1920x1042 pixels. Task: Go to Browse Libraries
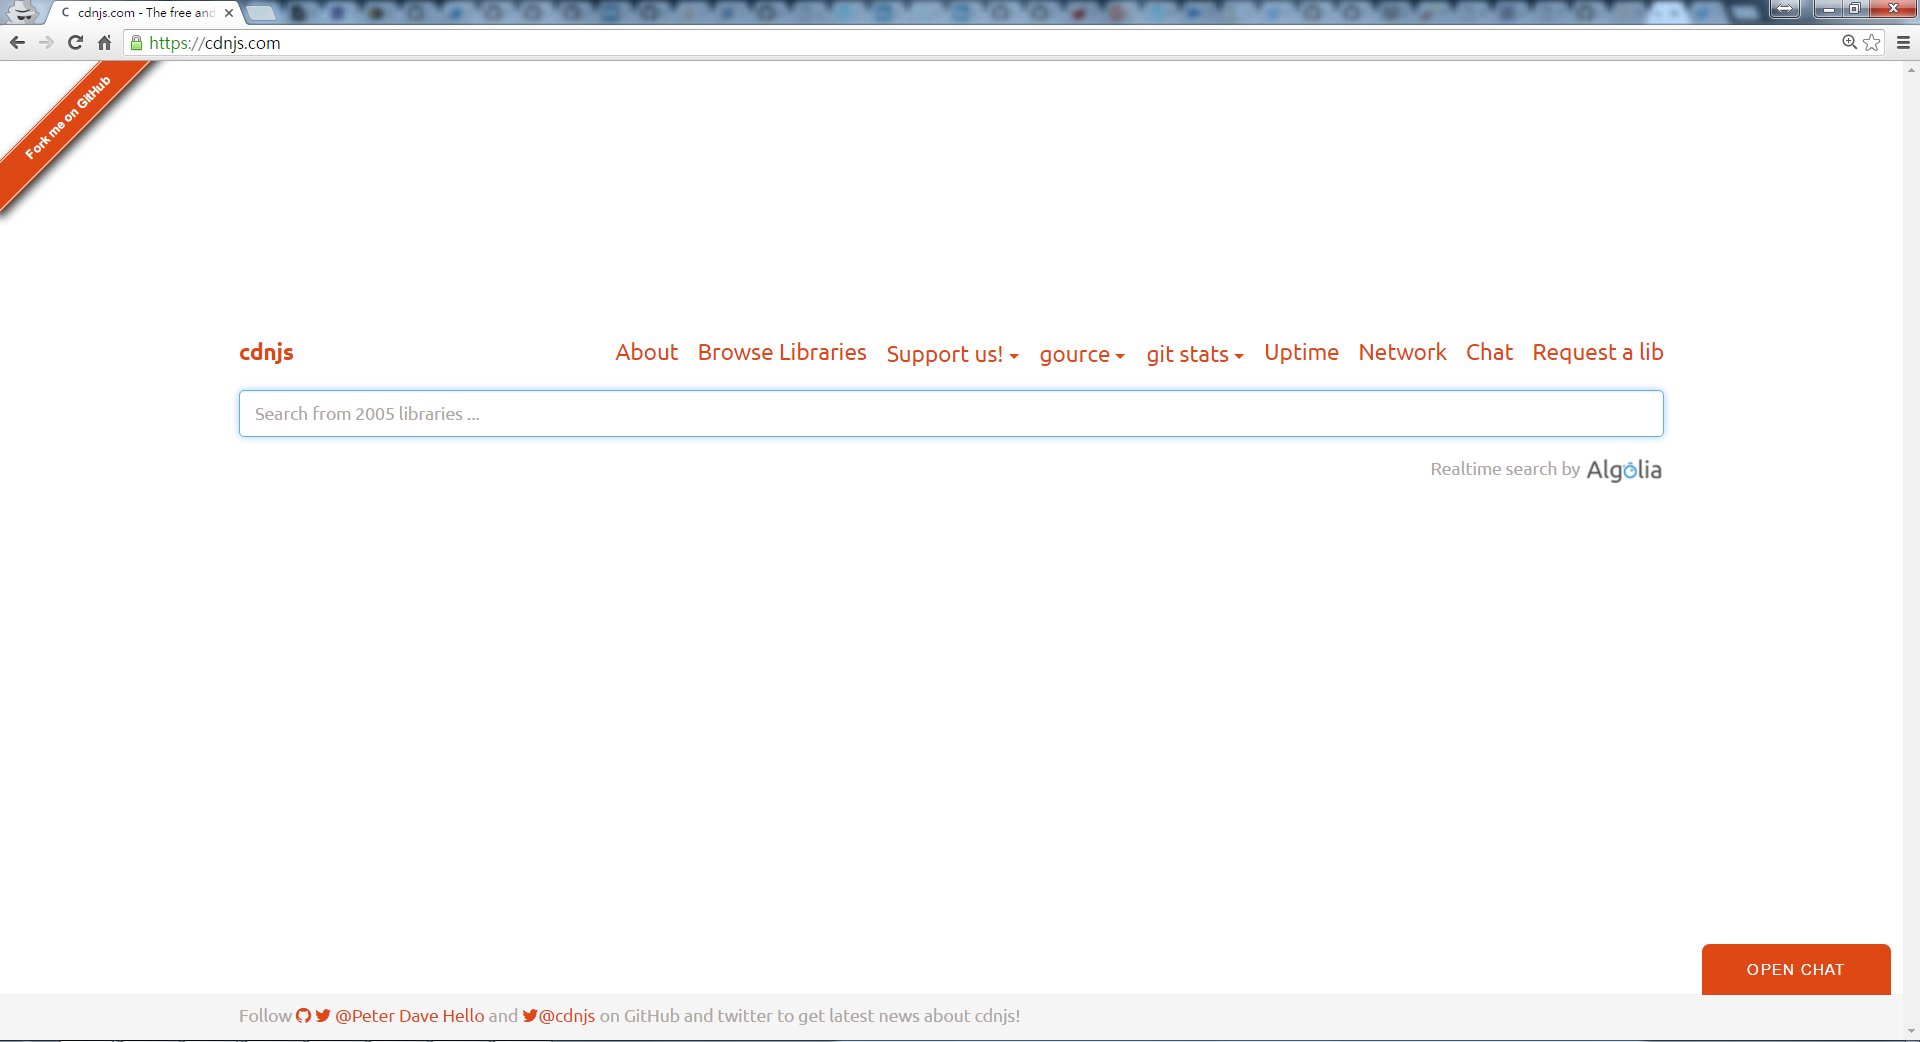click(782, 352)
